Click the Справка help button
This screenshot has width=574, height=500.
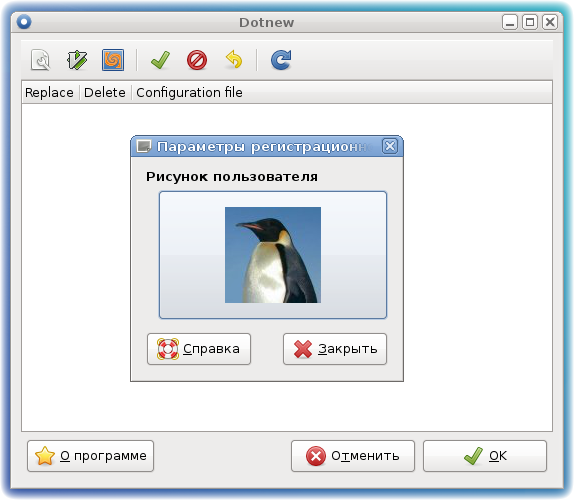[199, 349]
